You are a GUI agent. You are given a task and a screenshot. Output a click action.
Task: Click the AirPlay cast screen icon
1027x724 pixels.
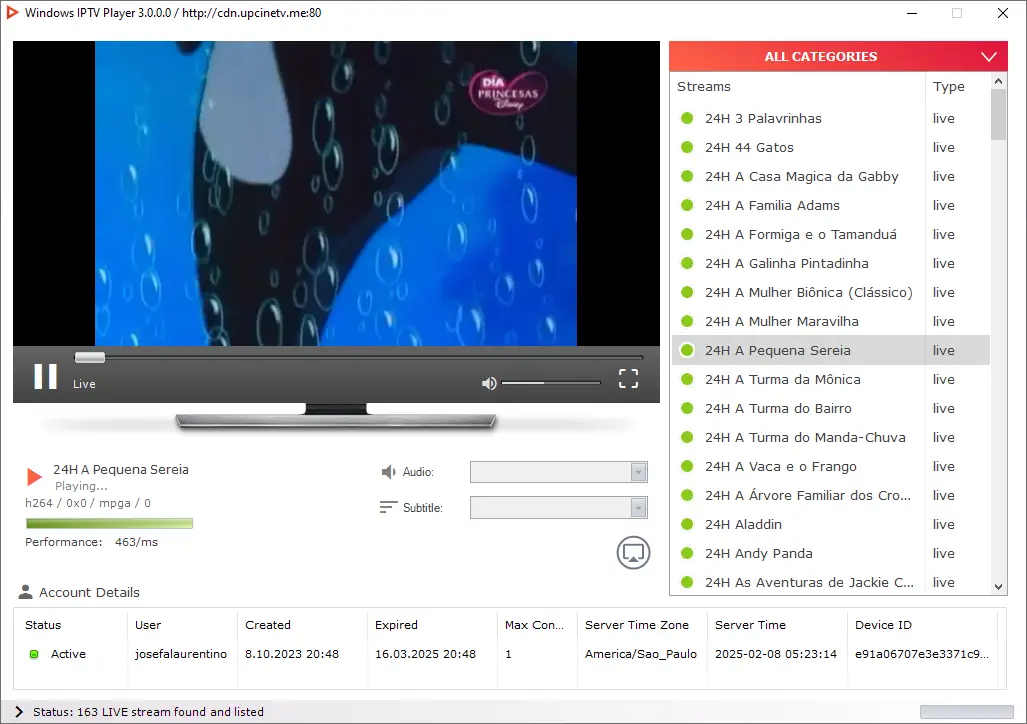pos(633,552)
